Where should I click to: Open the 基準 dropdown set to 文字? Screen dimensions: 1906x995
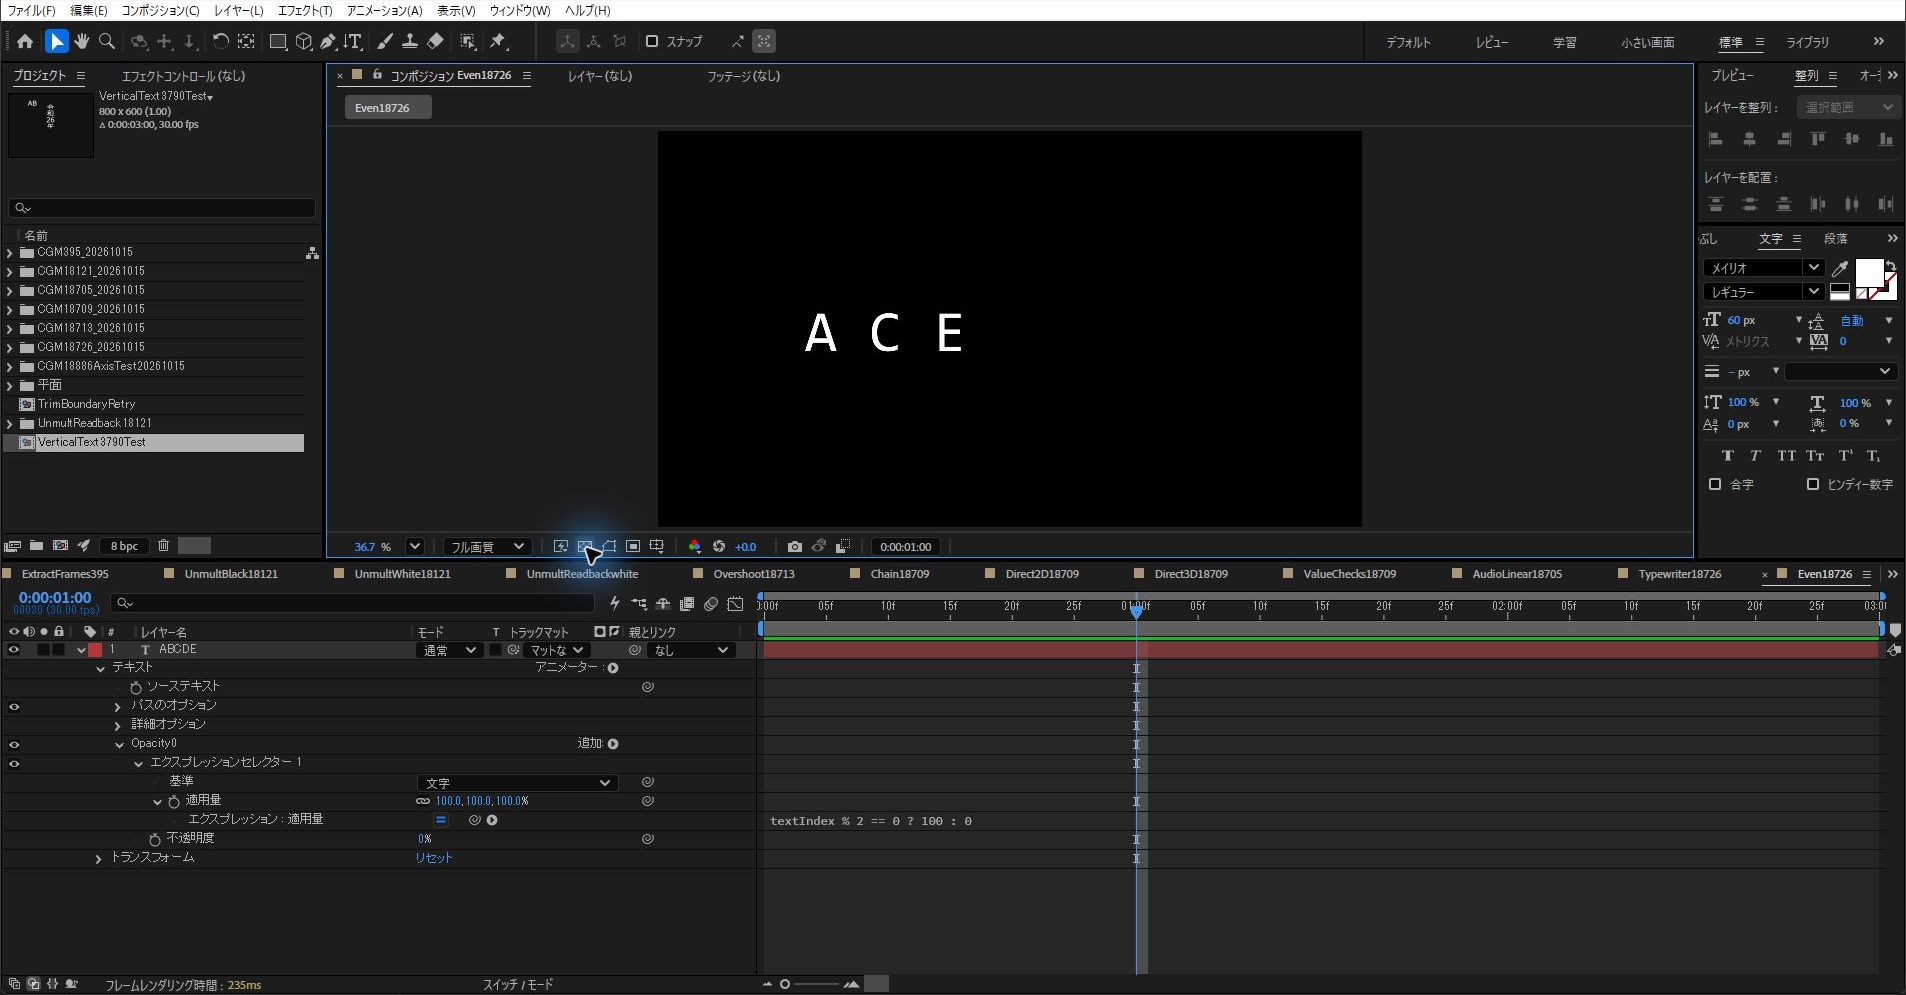pos(517,783)
